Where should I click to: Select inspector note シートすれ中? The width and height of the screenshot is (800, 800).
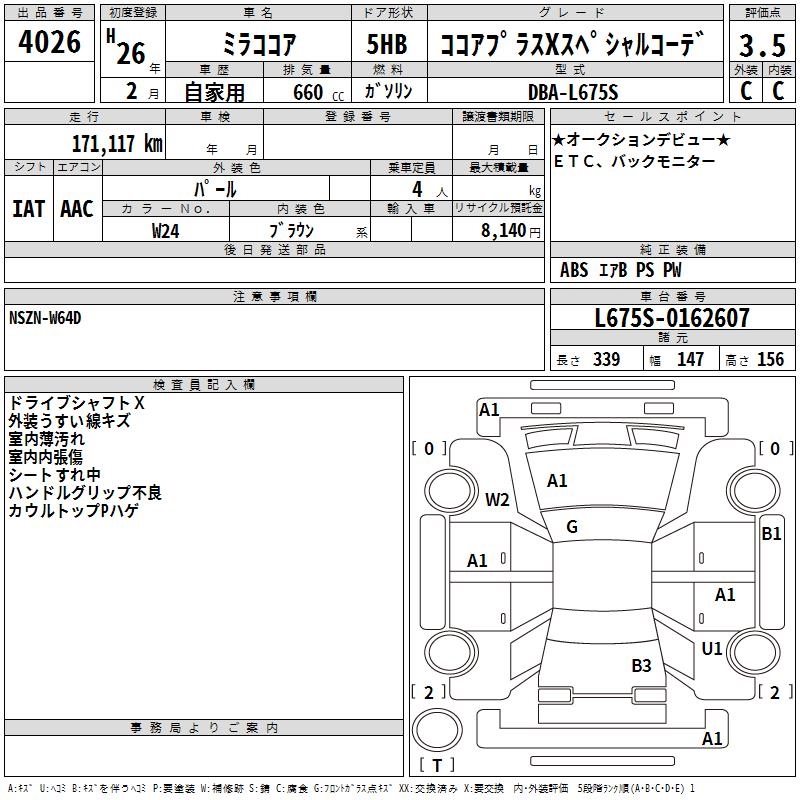pos(55,474)
